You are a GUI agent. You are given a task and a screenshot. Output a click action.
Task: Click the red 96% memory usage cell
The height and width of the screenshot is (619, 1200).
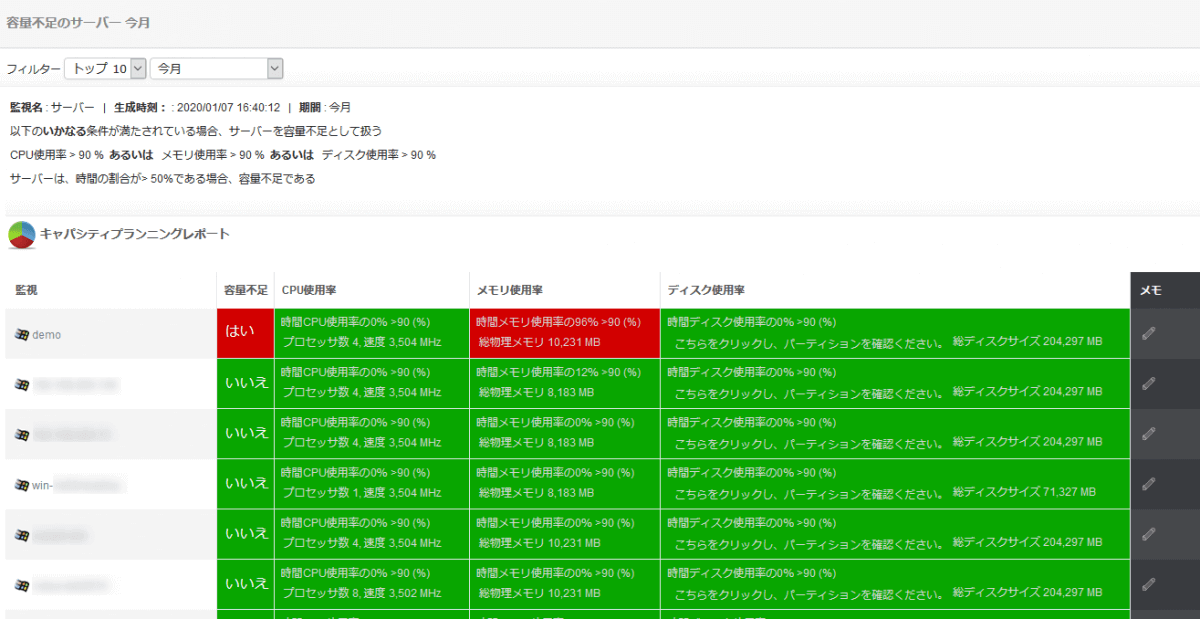[565, 333]
